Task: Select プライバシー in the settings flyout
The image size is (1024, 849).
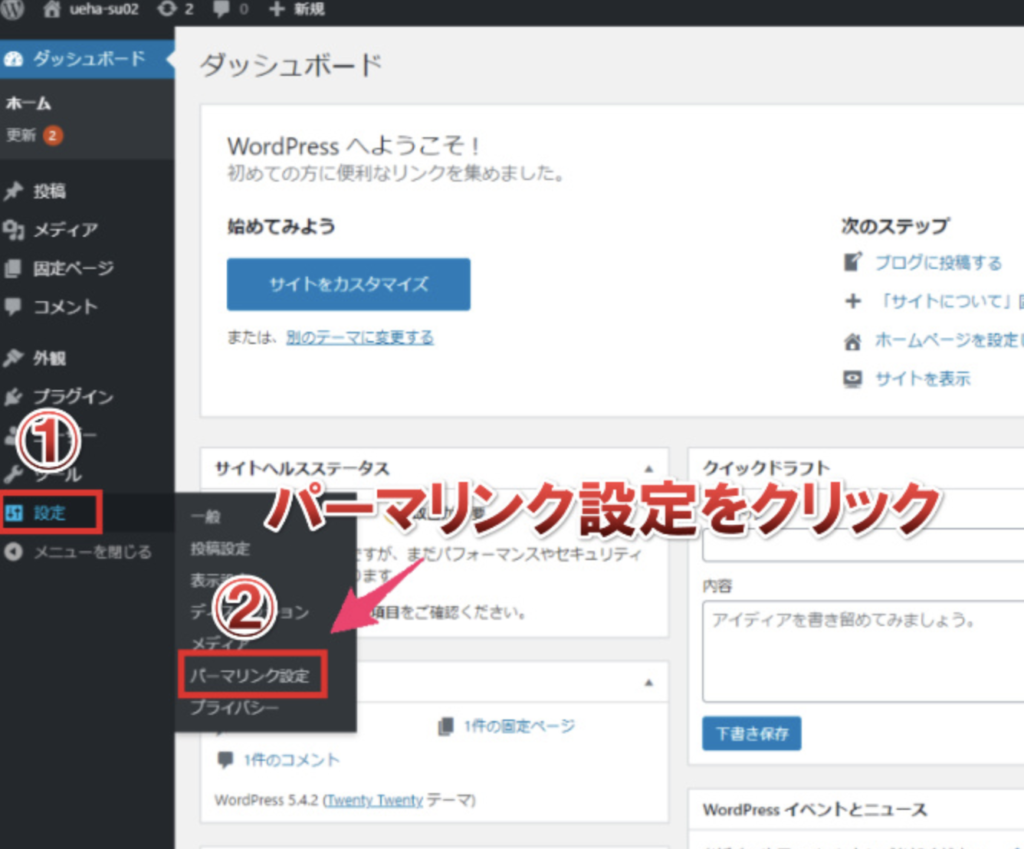Action: pos(234,707)
